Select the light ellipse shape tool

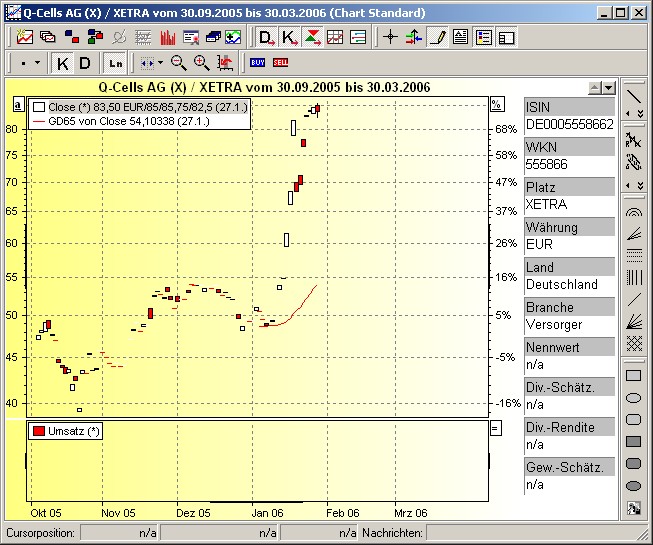click(x=633, y=398)
